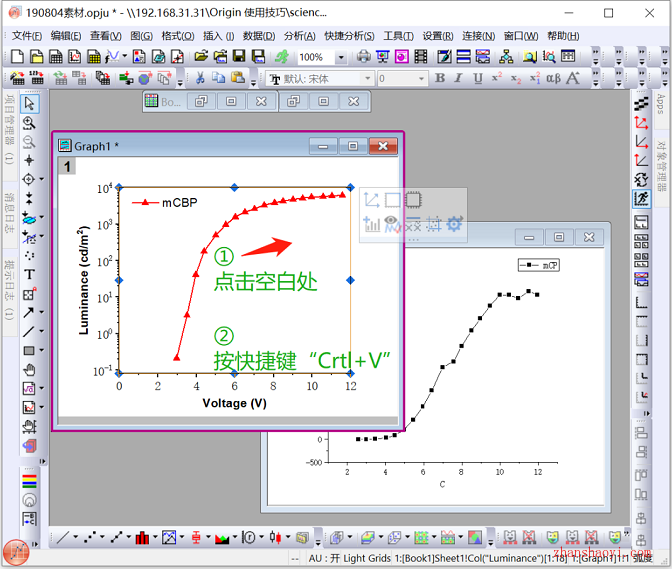The width and height of the screenshot is (672, 569).
Task: Open file with Open icon
Action: pos(201,56)
